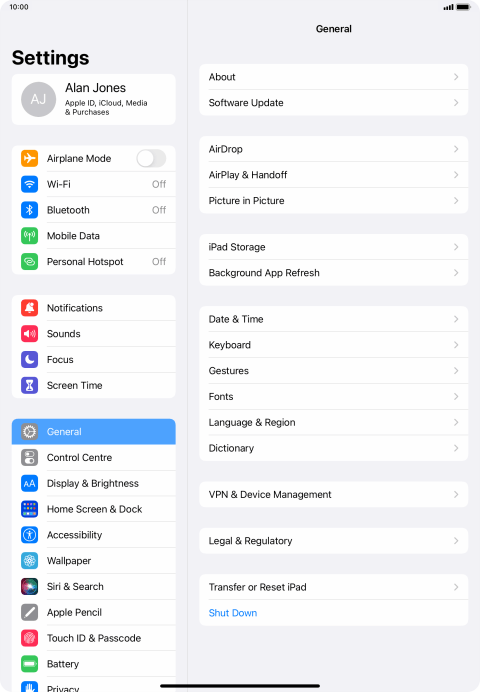Open Display & Brightness settings

tap(94, 483)
